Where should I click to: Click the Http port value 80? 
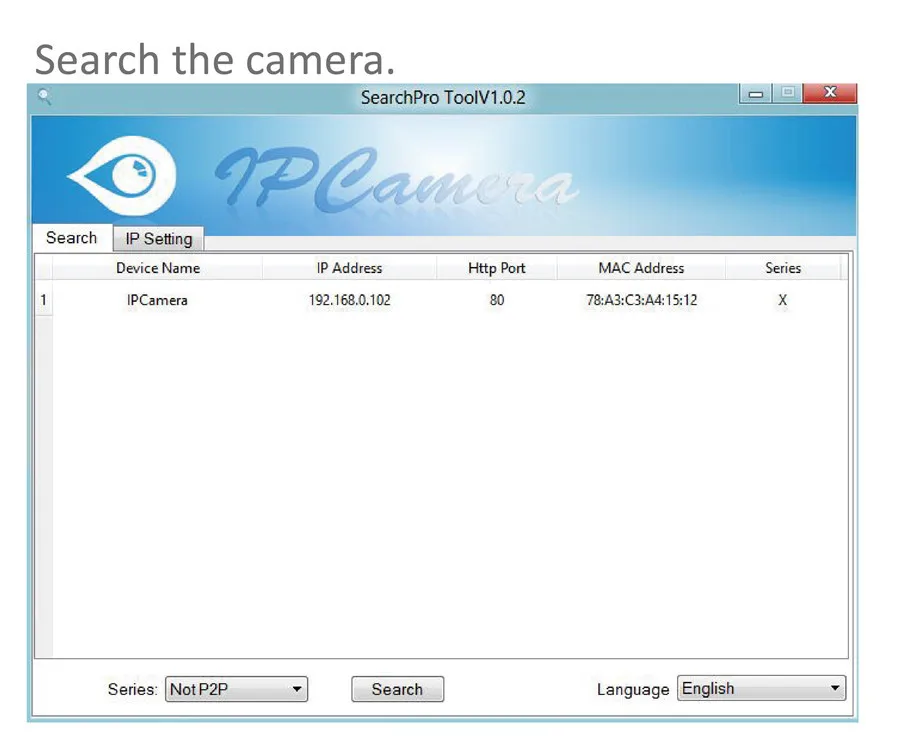(497, 300)
